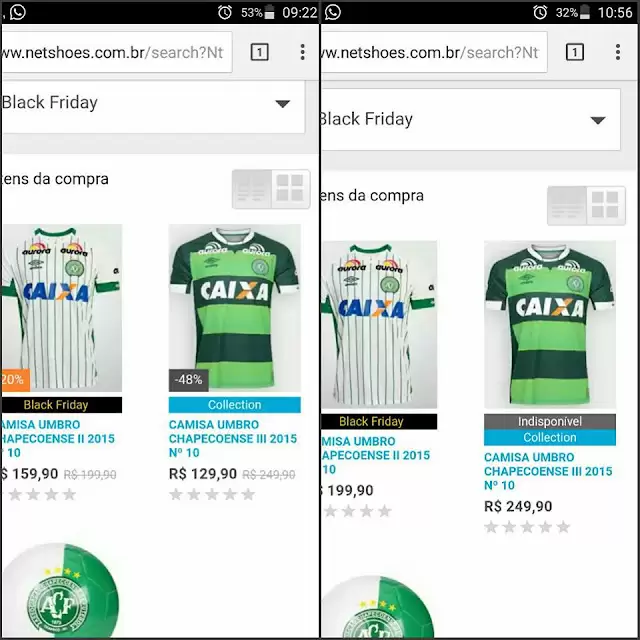The image size is (640, 640).
Task: Tap the netshoes.com.br address bar at 10:56
Action: (430, 52)
